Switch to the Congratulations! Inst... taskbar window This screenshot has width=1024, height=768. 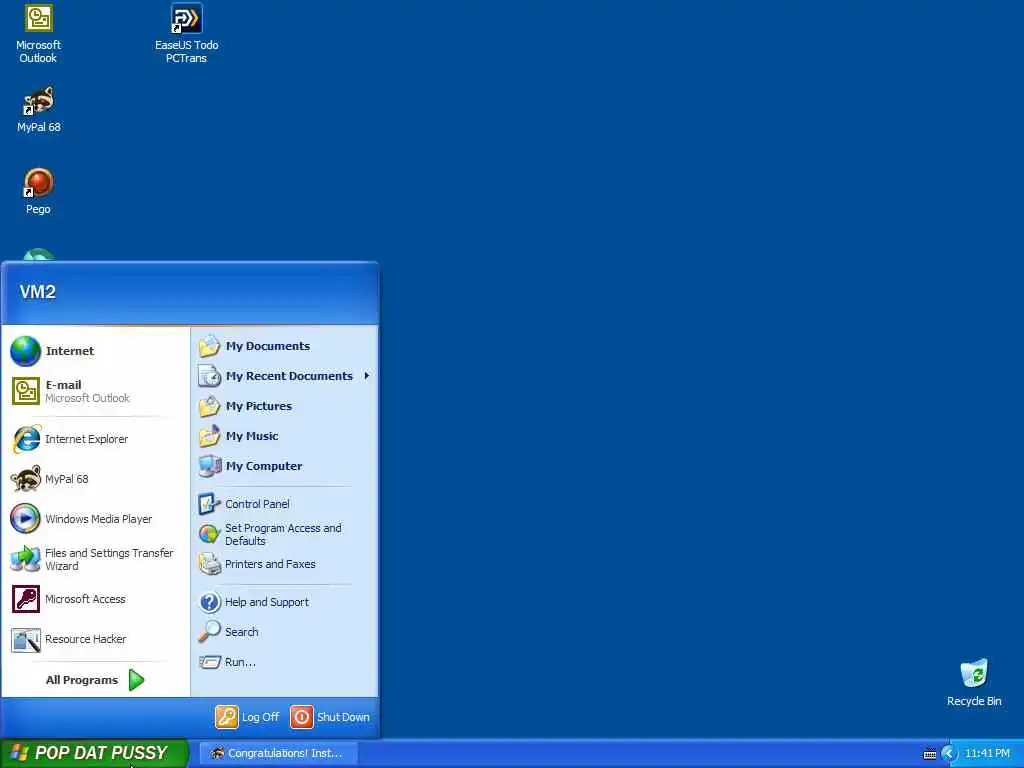tap(279, 753)
